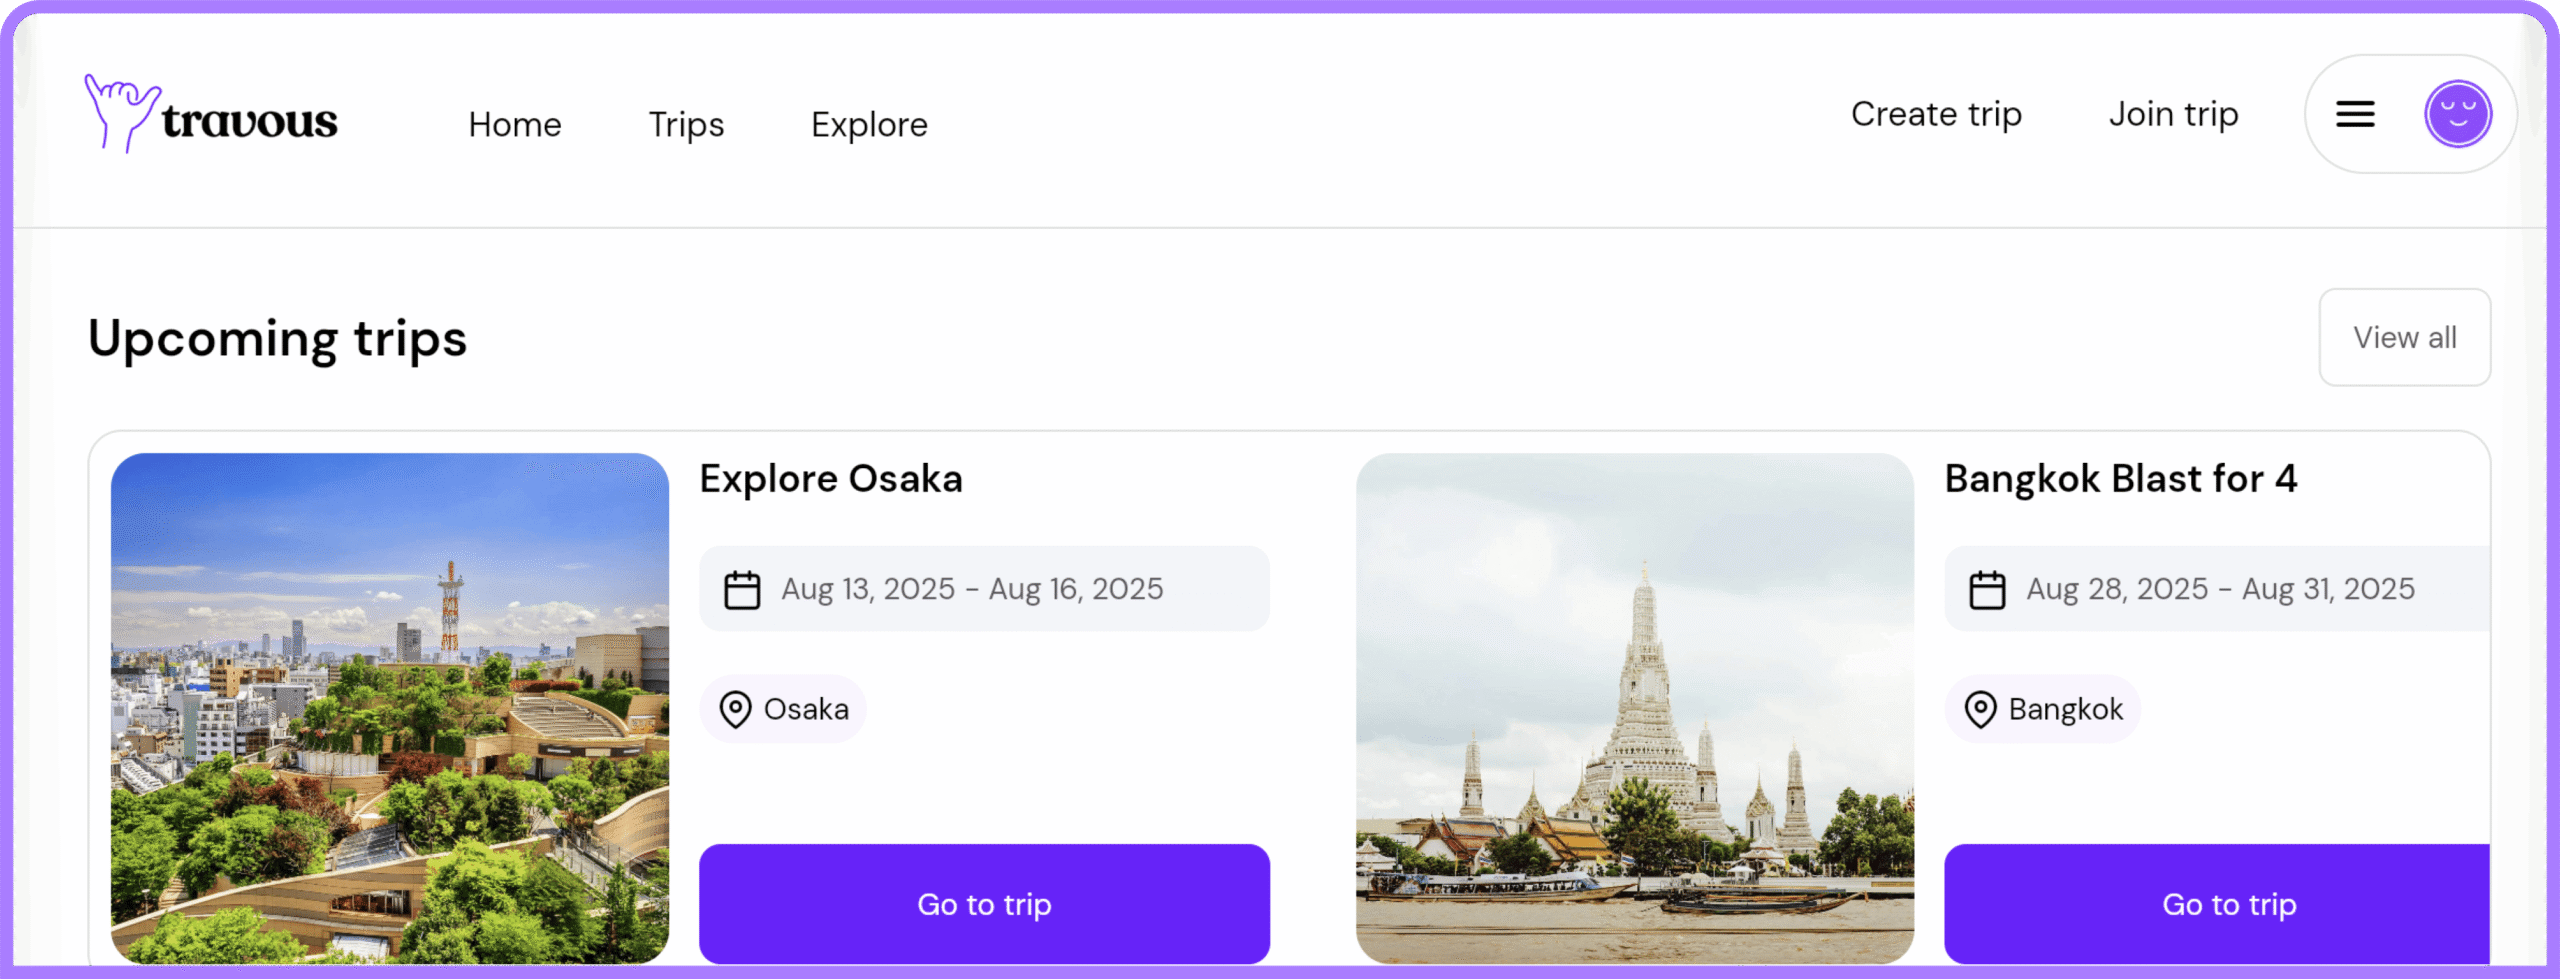This screenshot has width=2560, height=979.
Task: Click the Upcoming trips heading
Action: pyautogui.click(x=277, y=339)
